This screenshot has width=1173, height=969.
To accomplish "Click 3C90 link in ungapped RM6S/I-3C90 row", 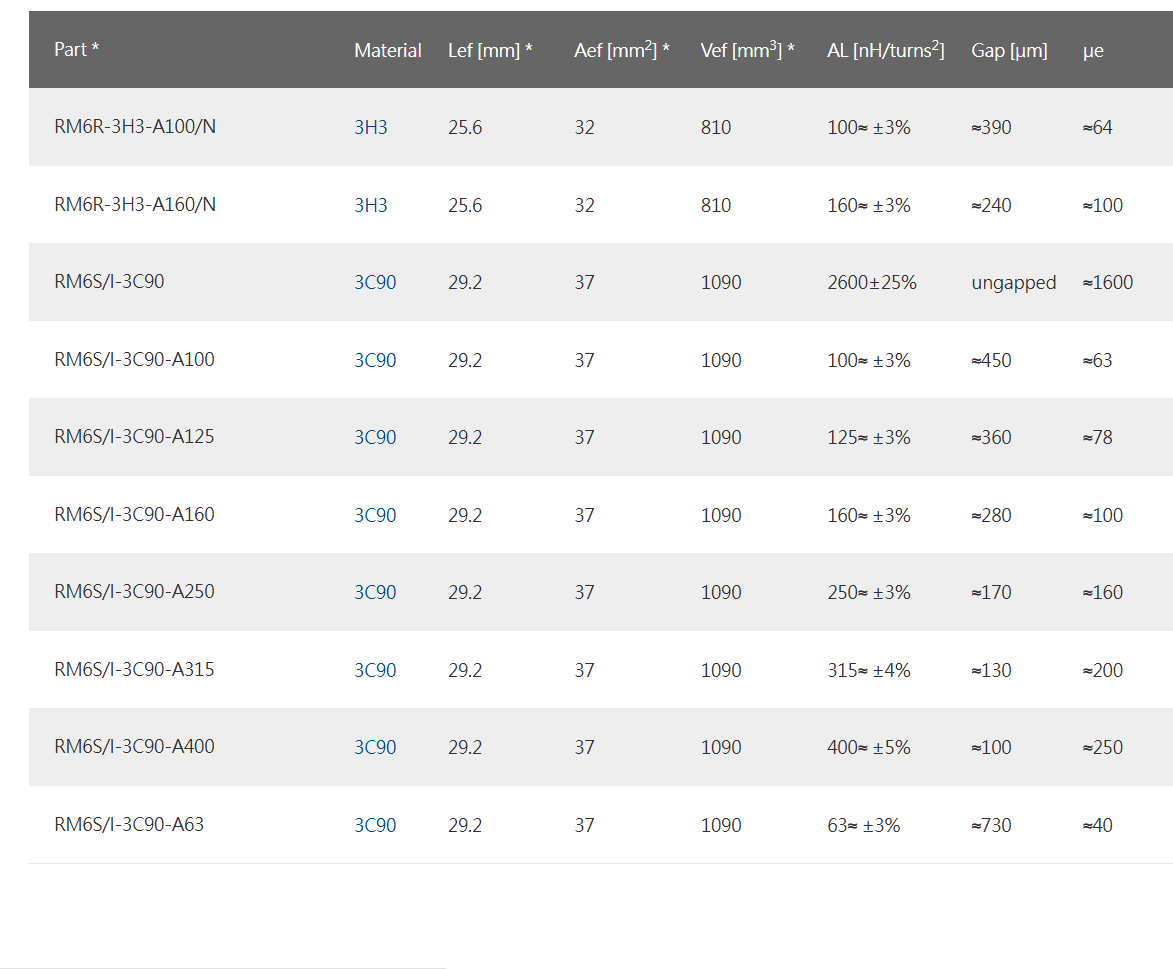I will (375, 283).
